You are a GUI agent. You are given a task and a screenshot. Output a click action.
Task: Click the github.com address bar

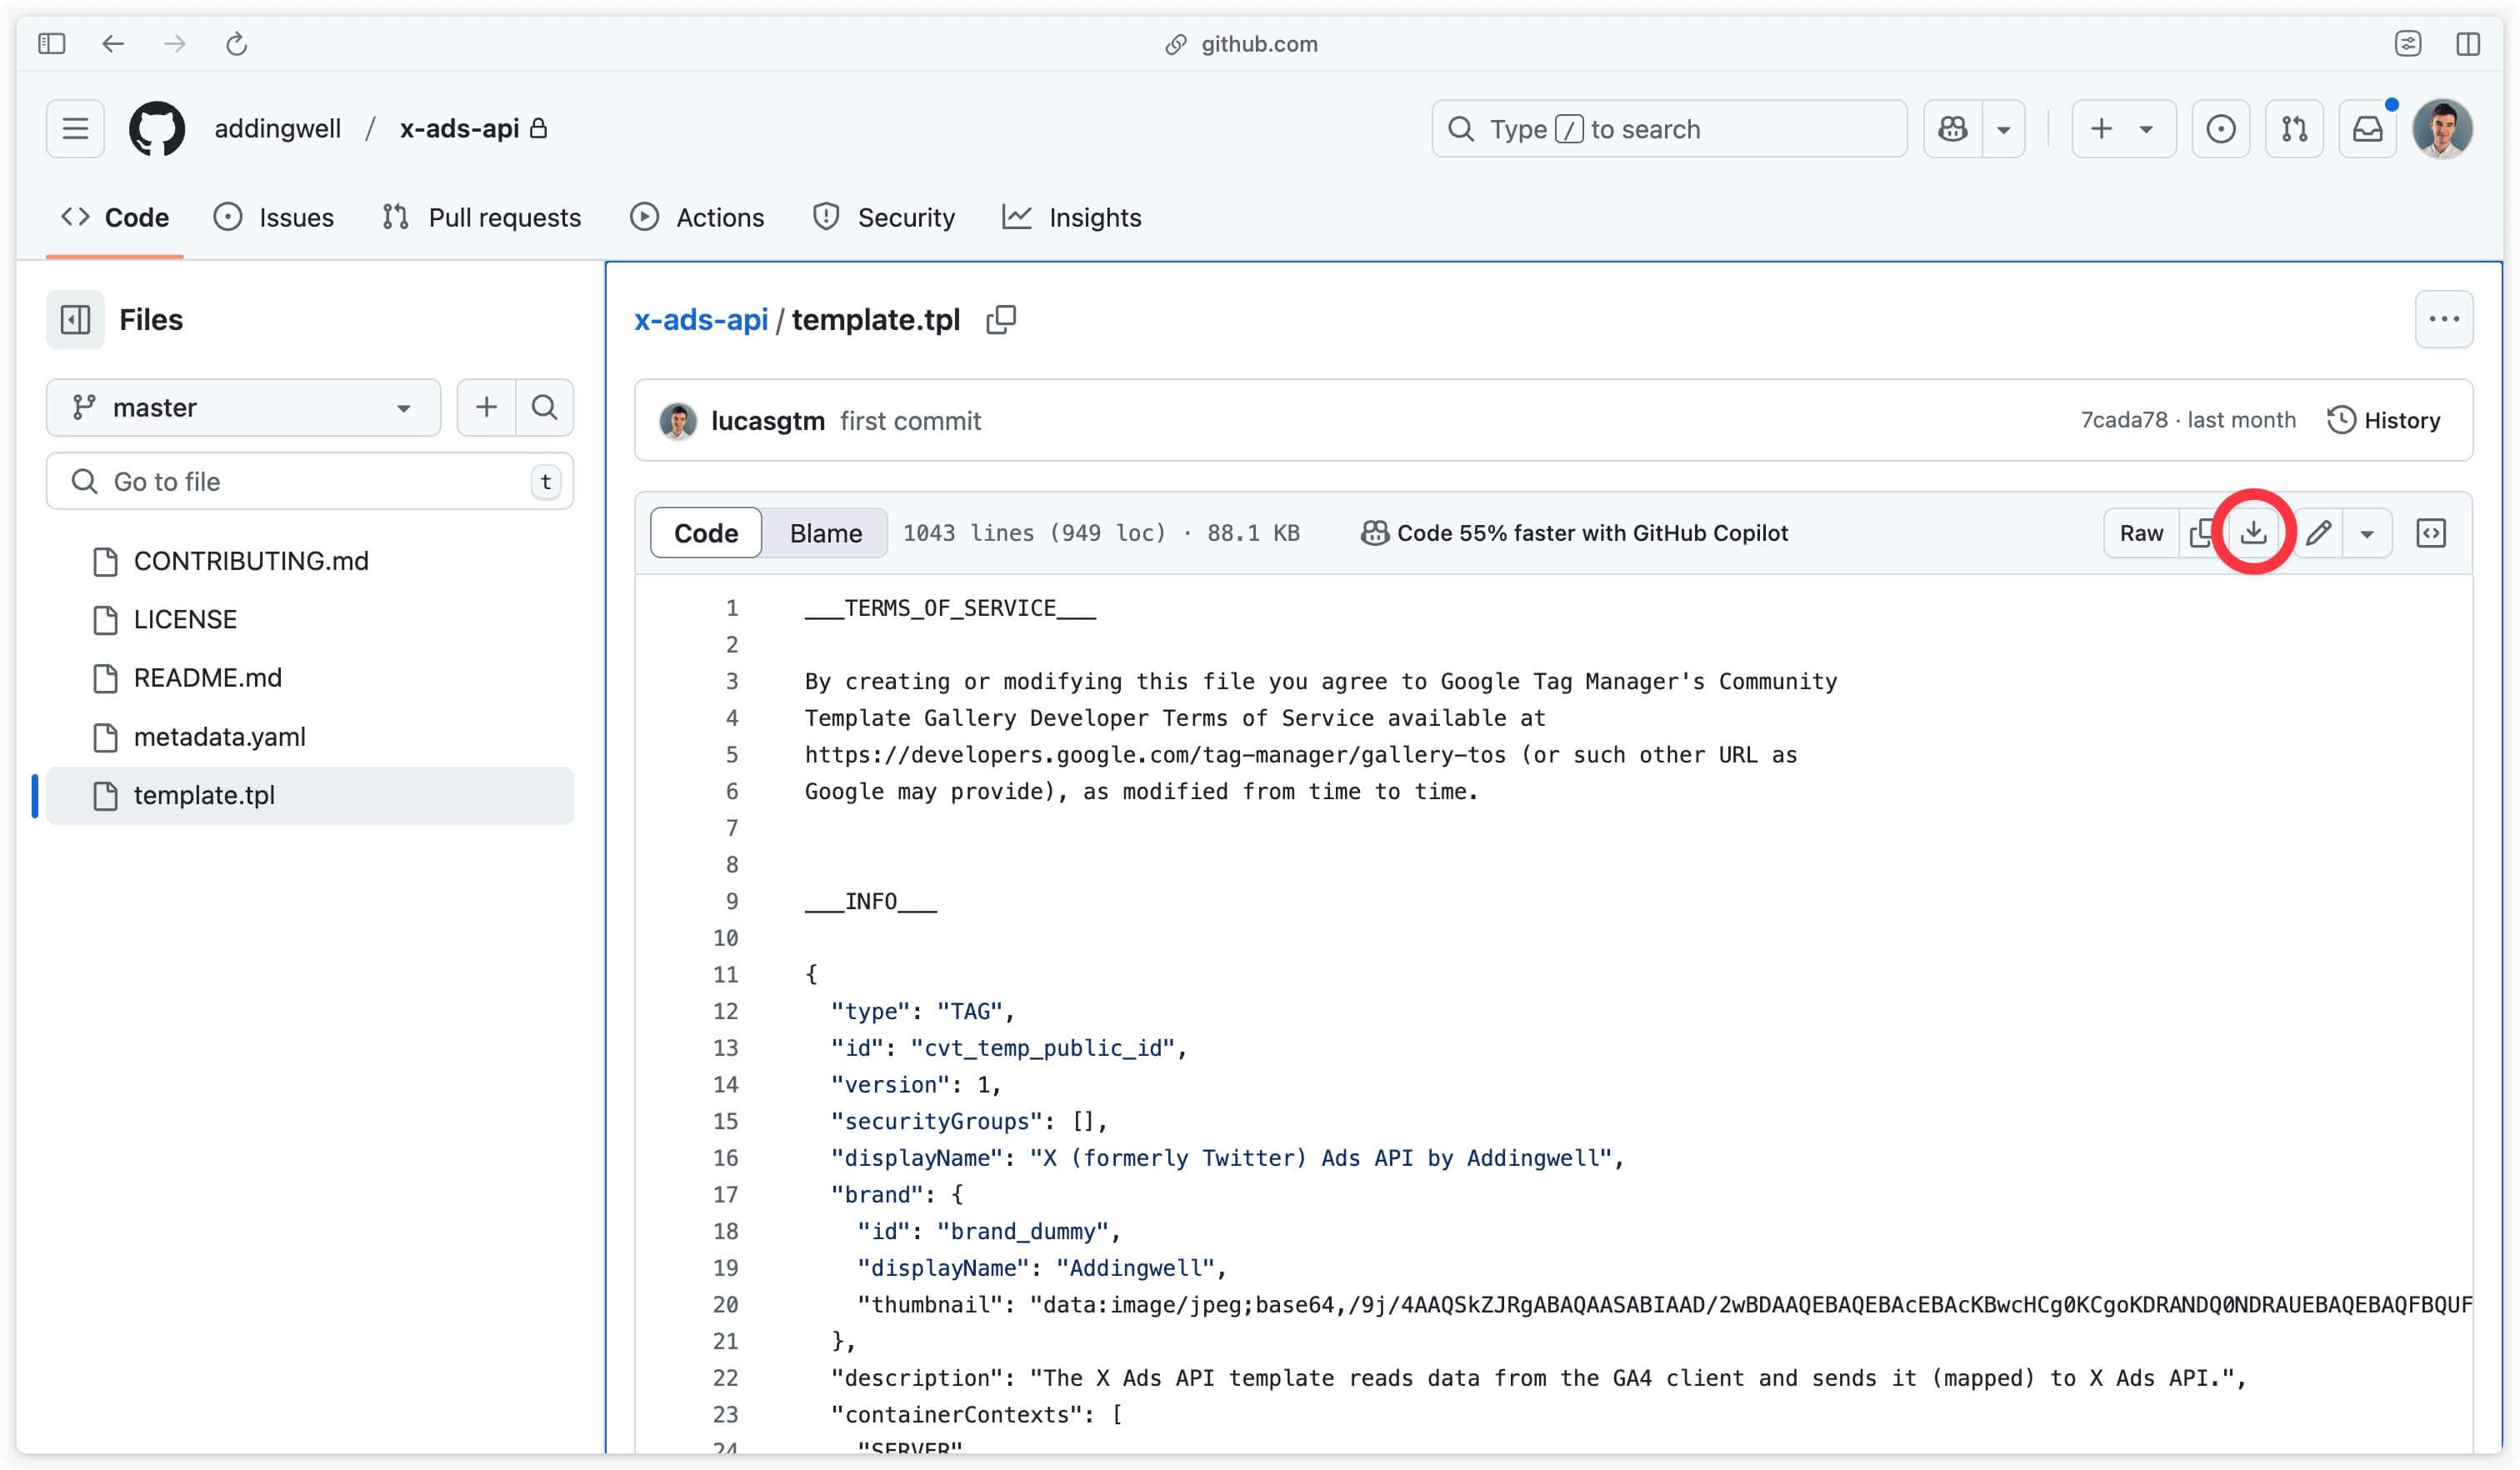tap(1241, 44)
